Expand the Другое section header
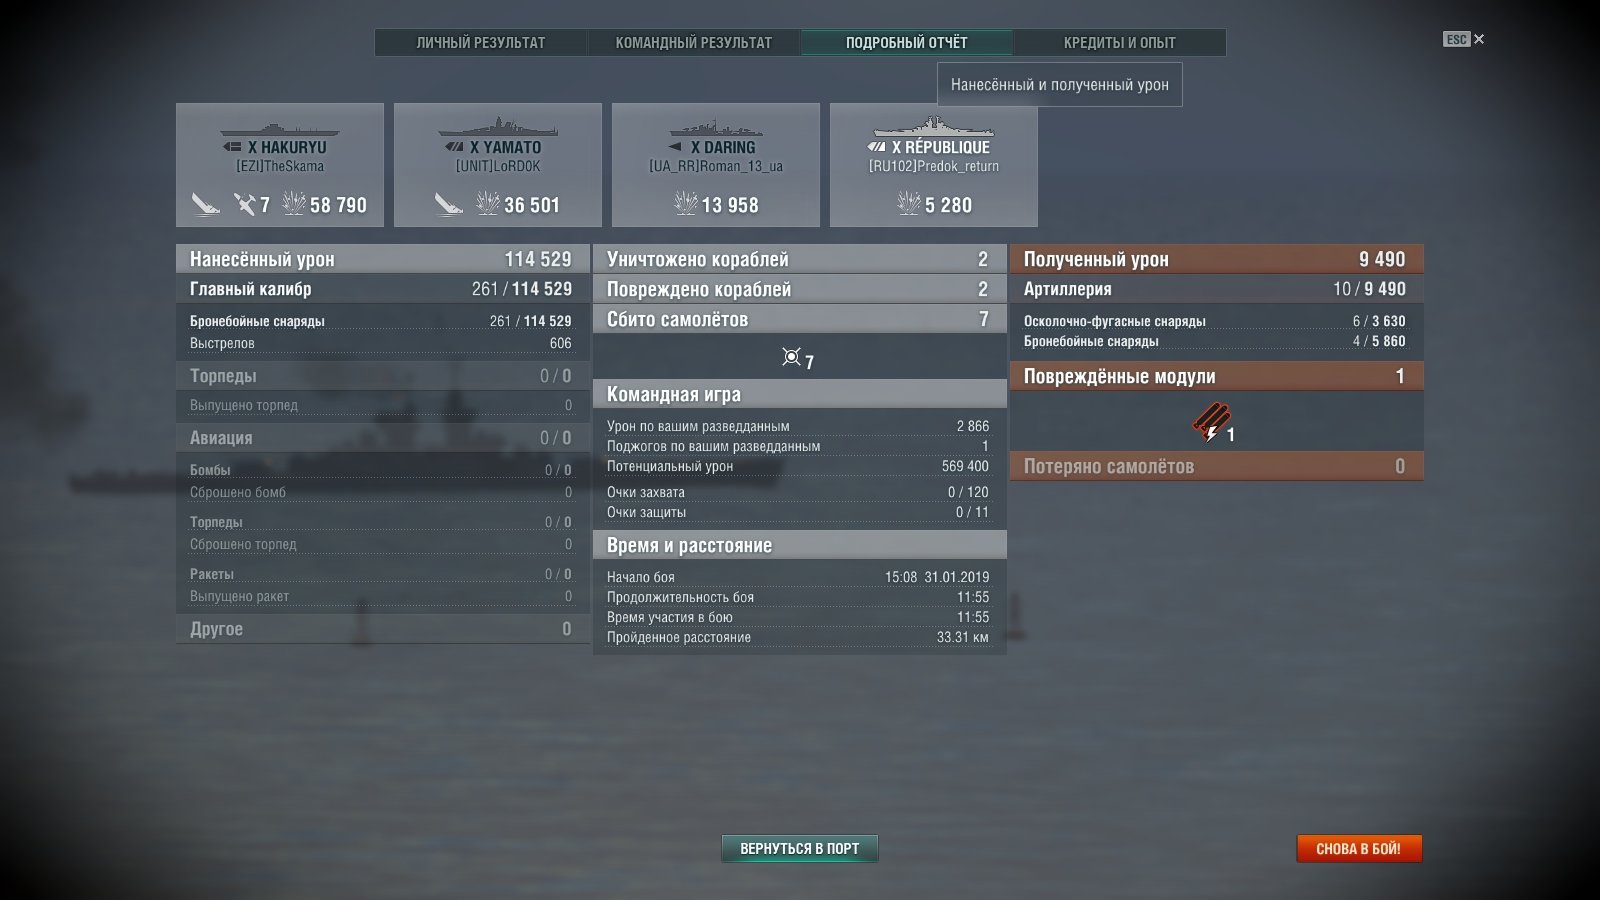1600x900 pixels. [382, 629]
